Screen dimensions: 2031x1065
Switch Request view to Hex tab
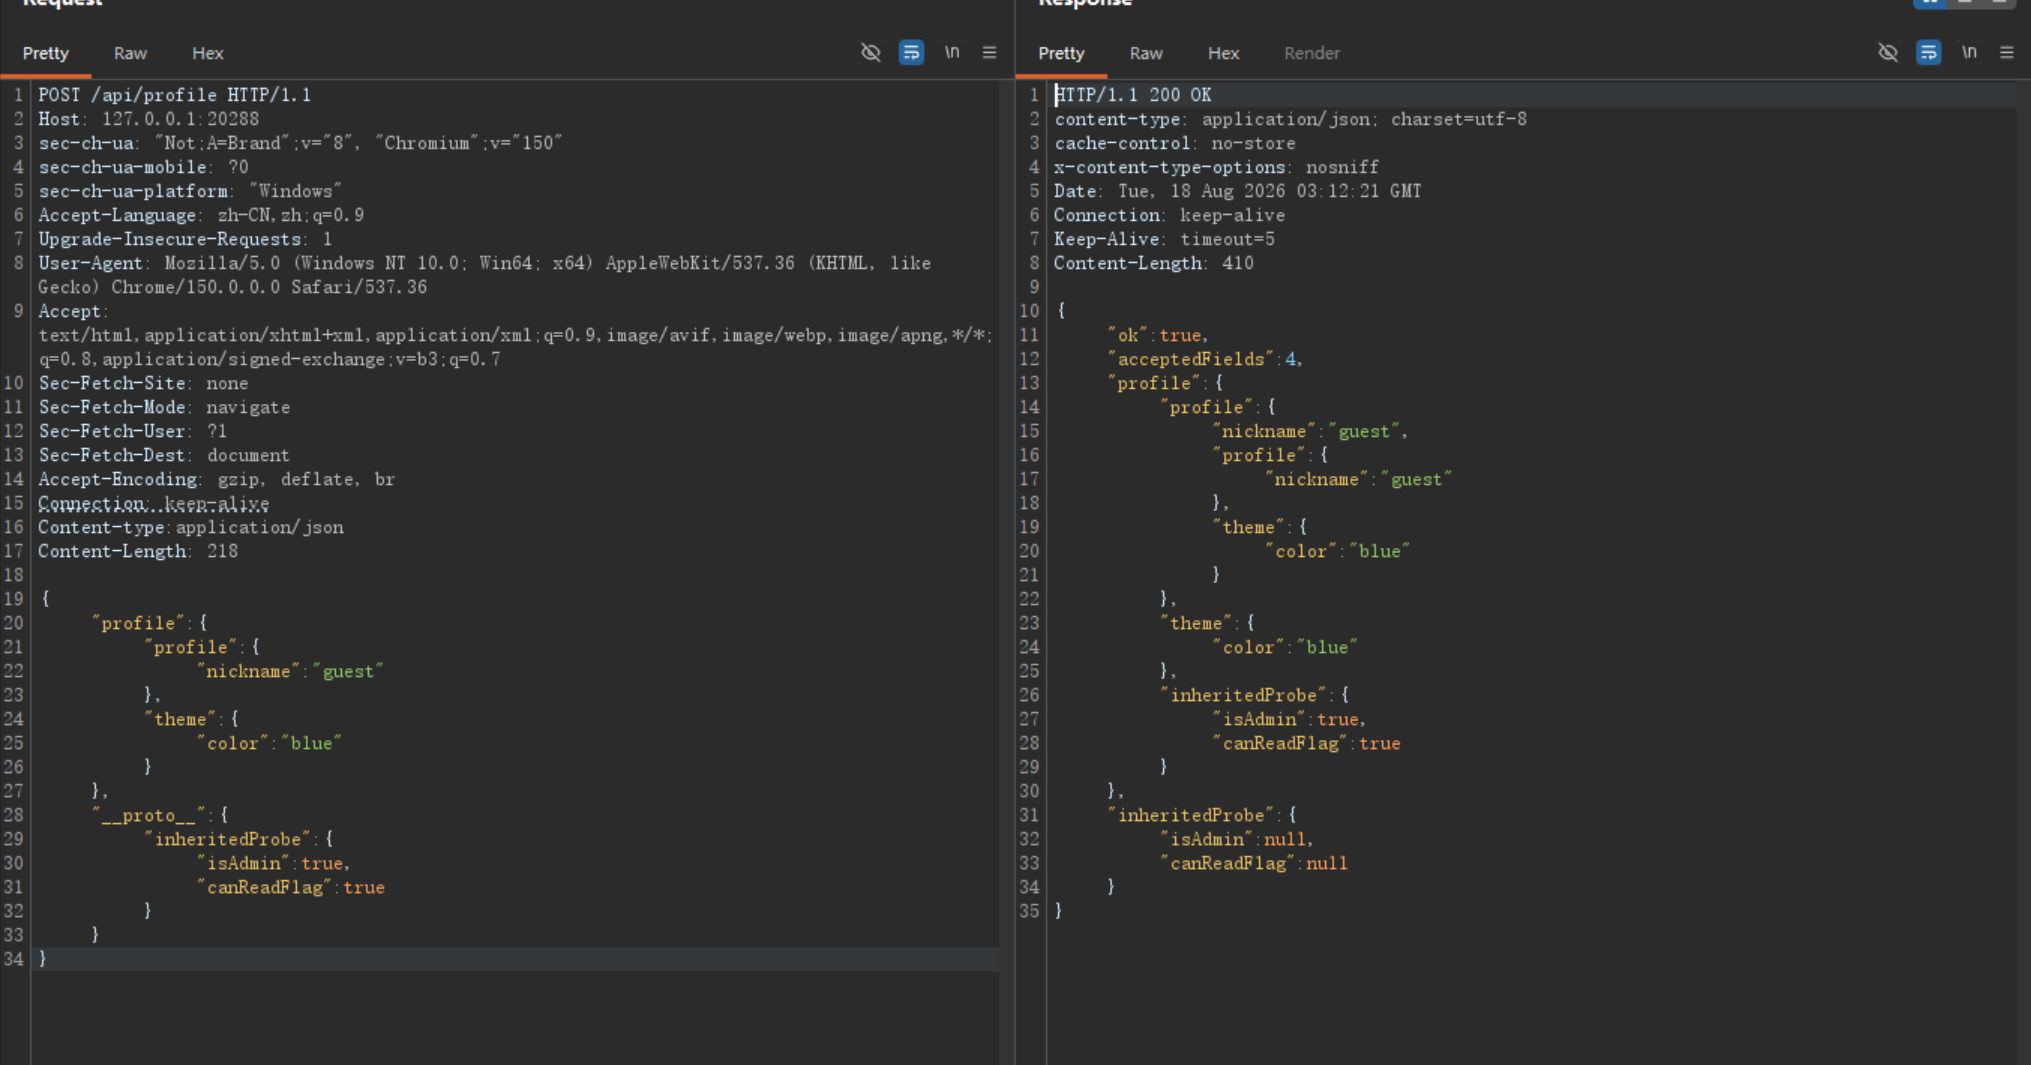coord(208,53)
